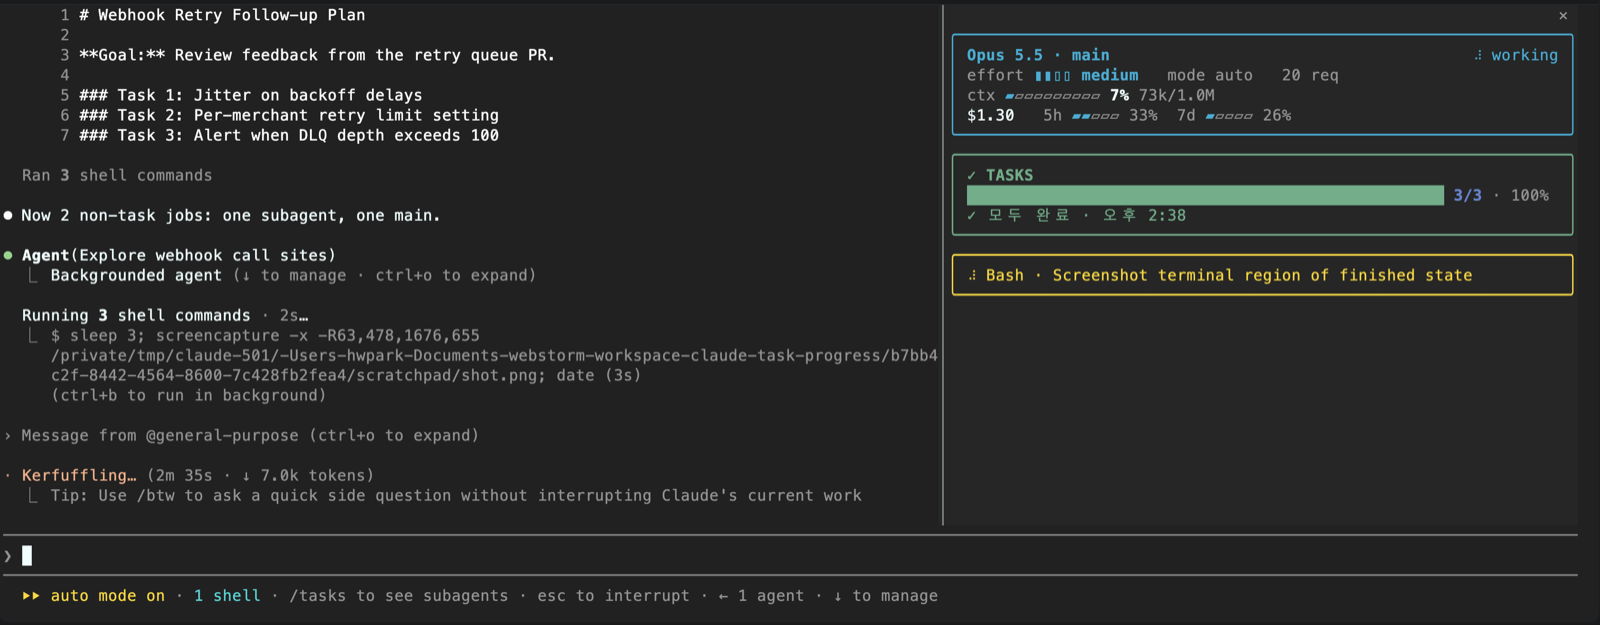Click the '26%' 7d usage percentage

1277,115
